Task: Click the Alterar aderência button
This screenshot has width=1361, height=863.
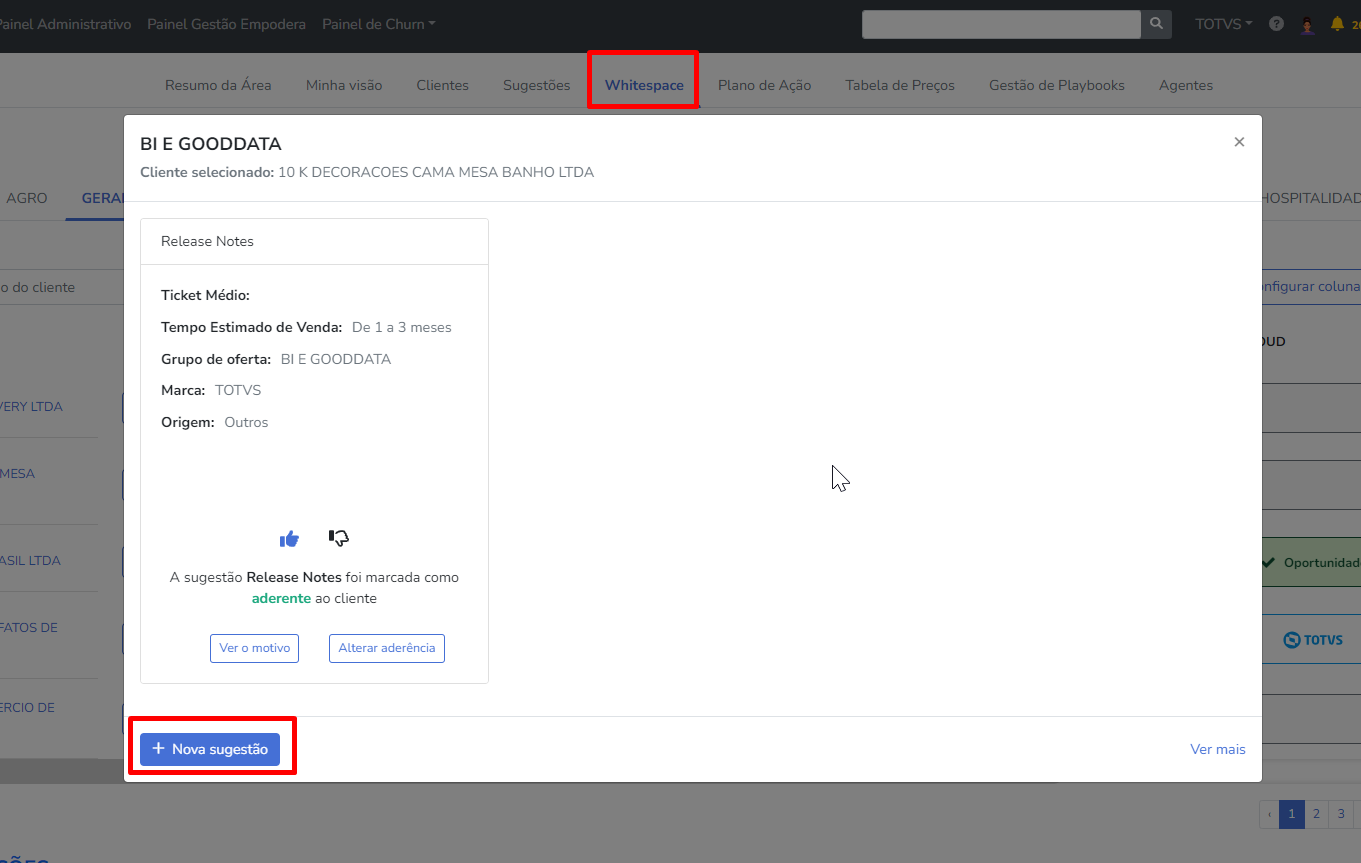Action: click(x=387, y=648)
